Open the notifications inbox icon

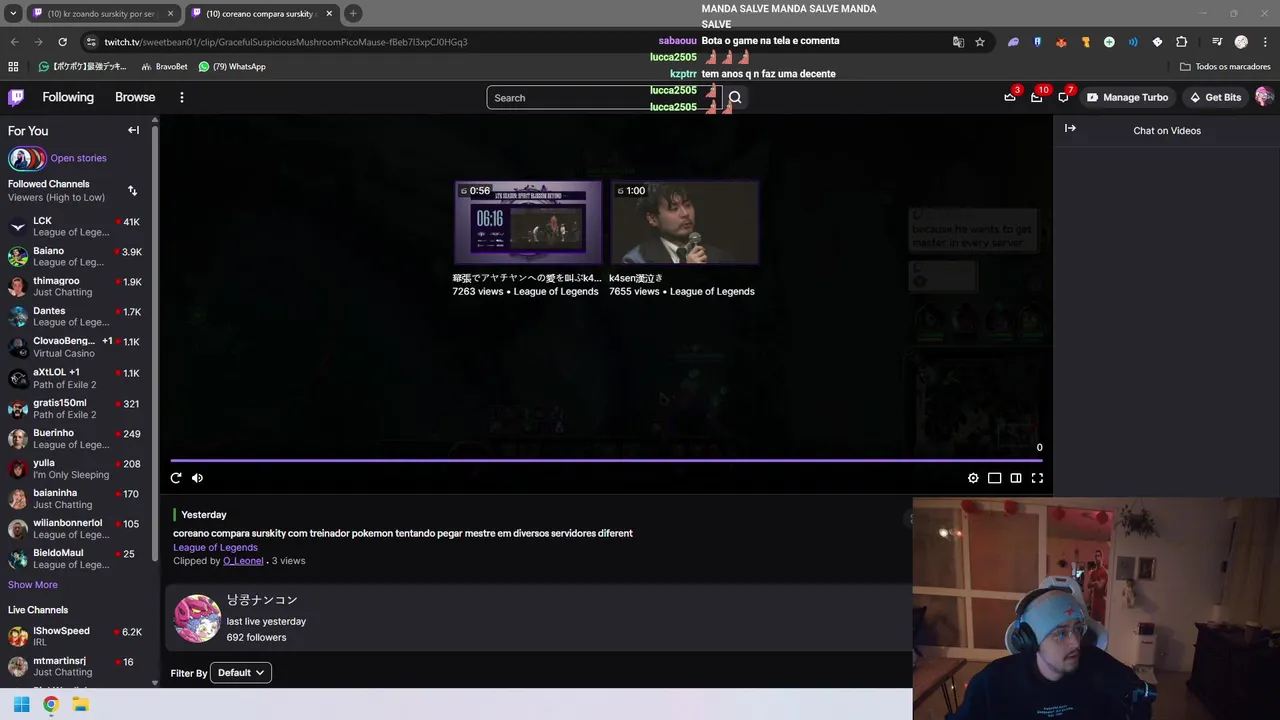click(1037, 97)
